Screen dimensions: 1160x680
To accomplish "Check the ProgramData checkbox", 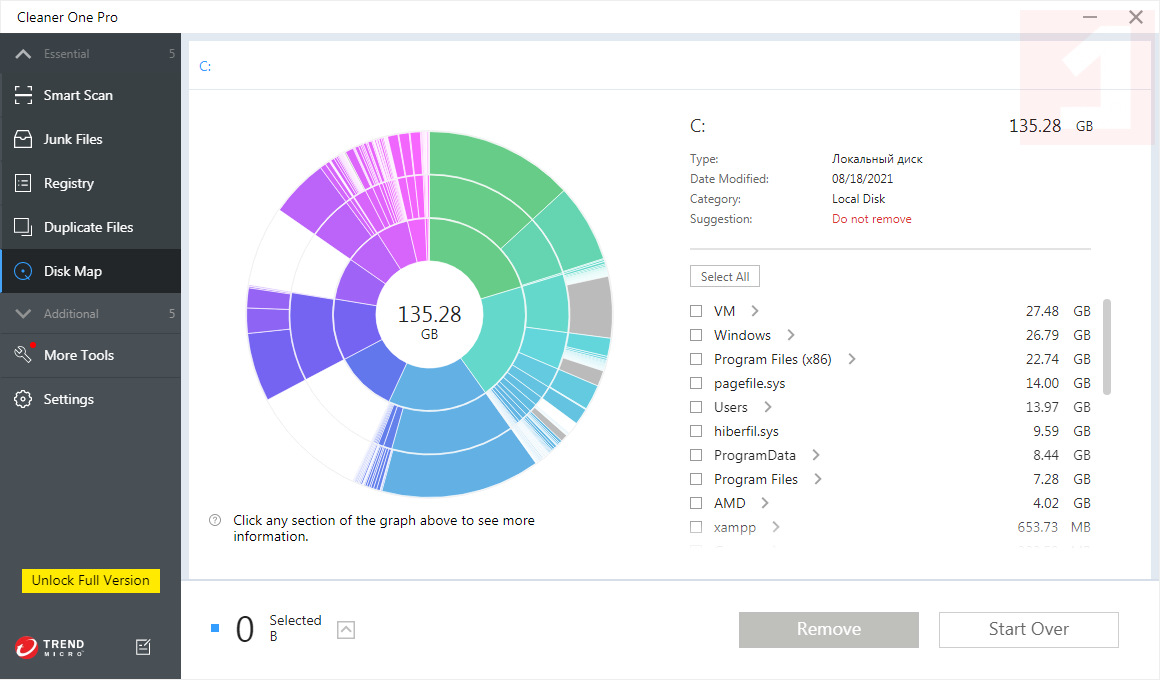I will point(696,455).
